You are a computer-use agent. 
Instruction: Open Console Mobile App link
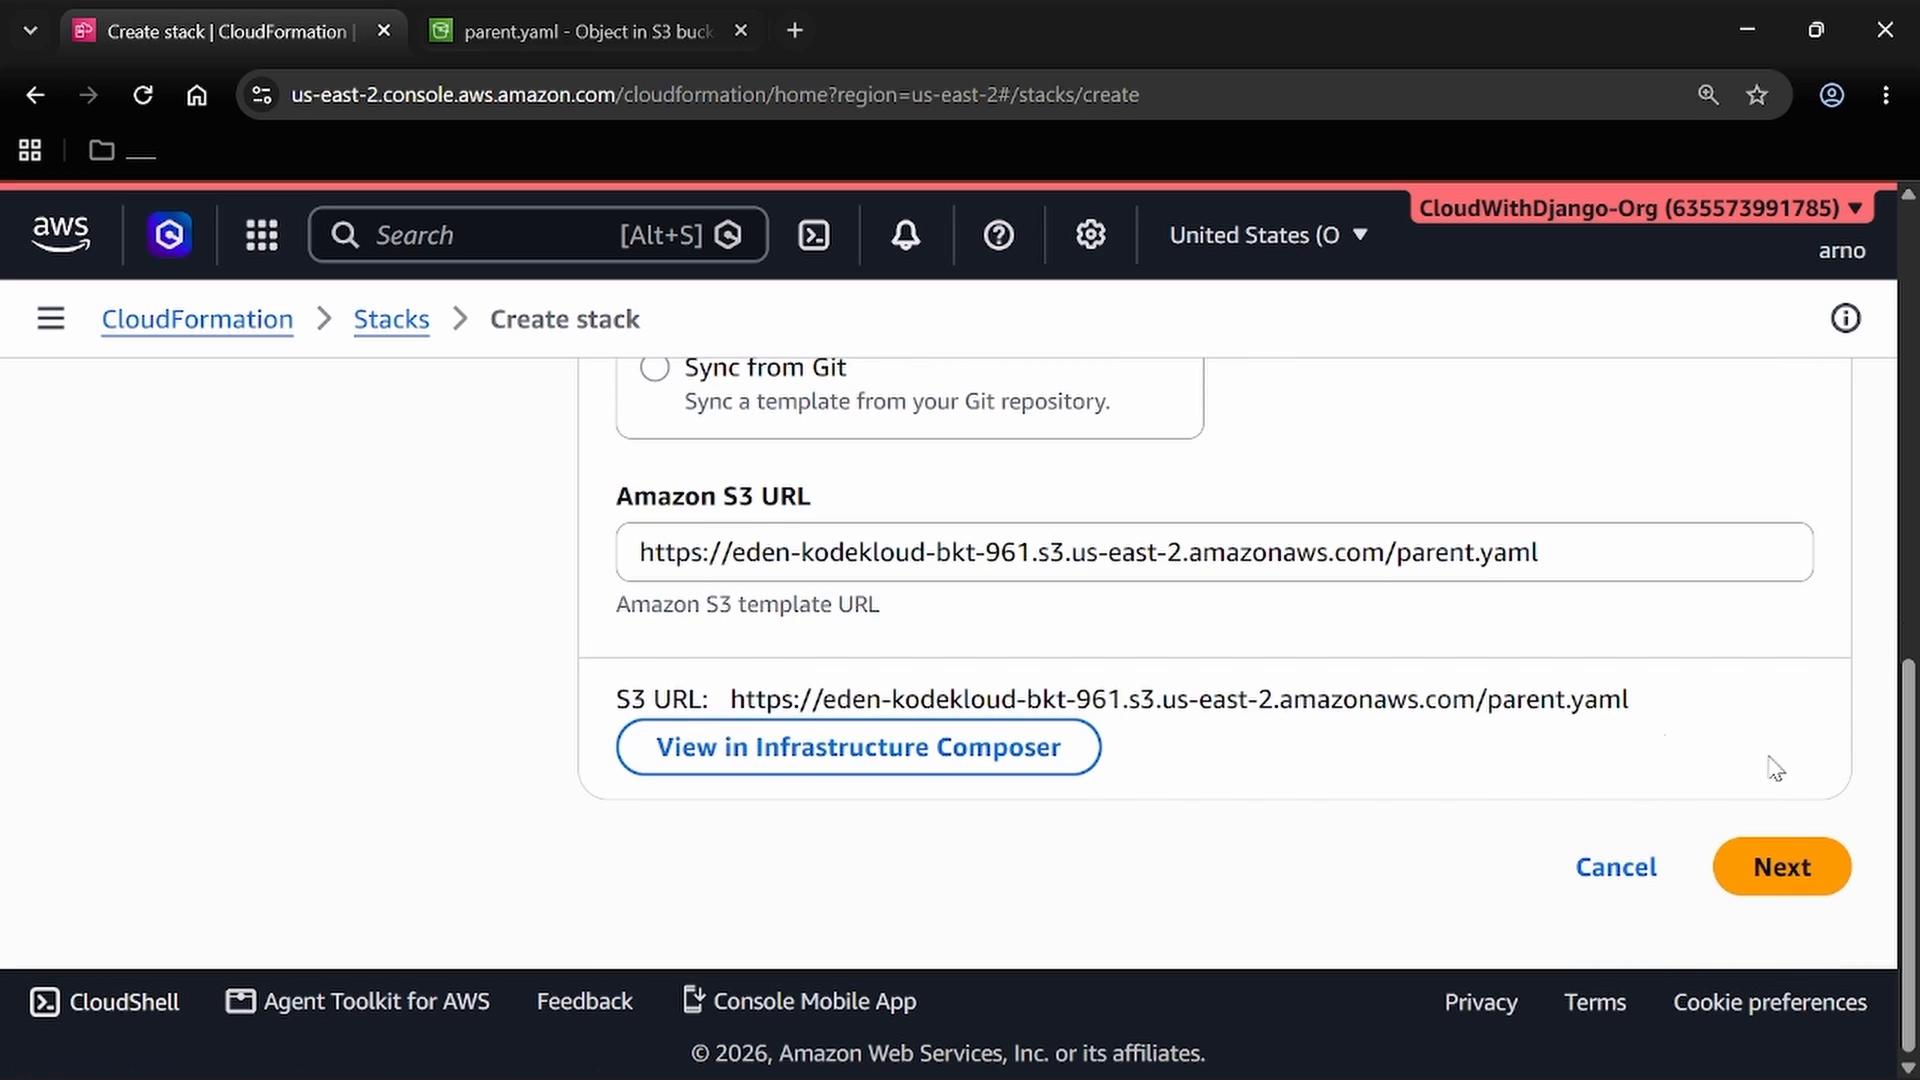[800, 1002]
